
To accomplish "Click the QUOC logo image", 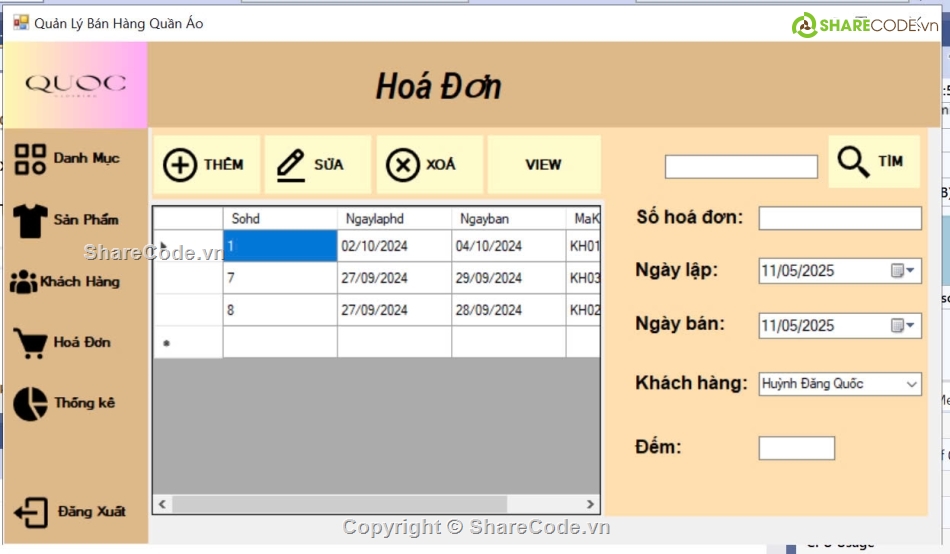I will point(76,85).
